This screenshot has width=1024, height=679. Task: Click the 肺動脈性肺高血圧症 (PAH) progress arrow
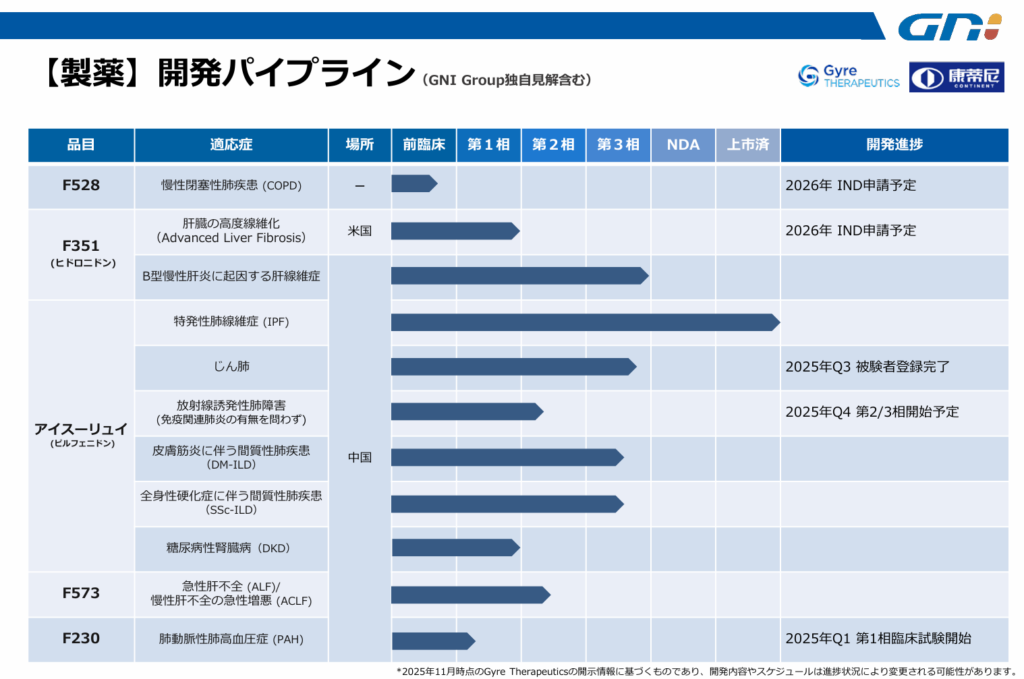(432, 640)
